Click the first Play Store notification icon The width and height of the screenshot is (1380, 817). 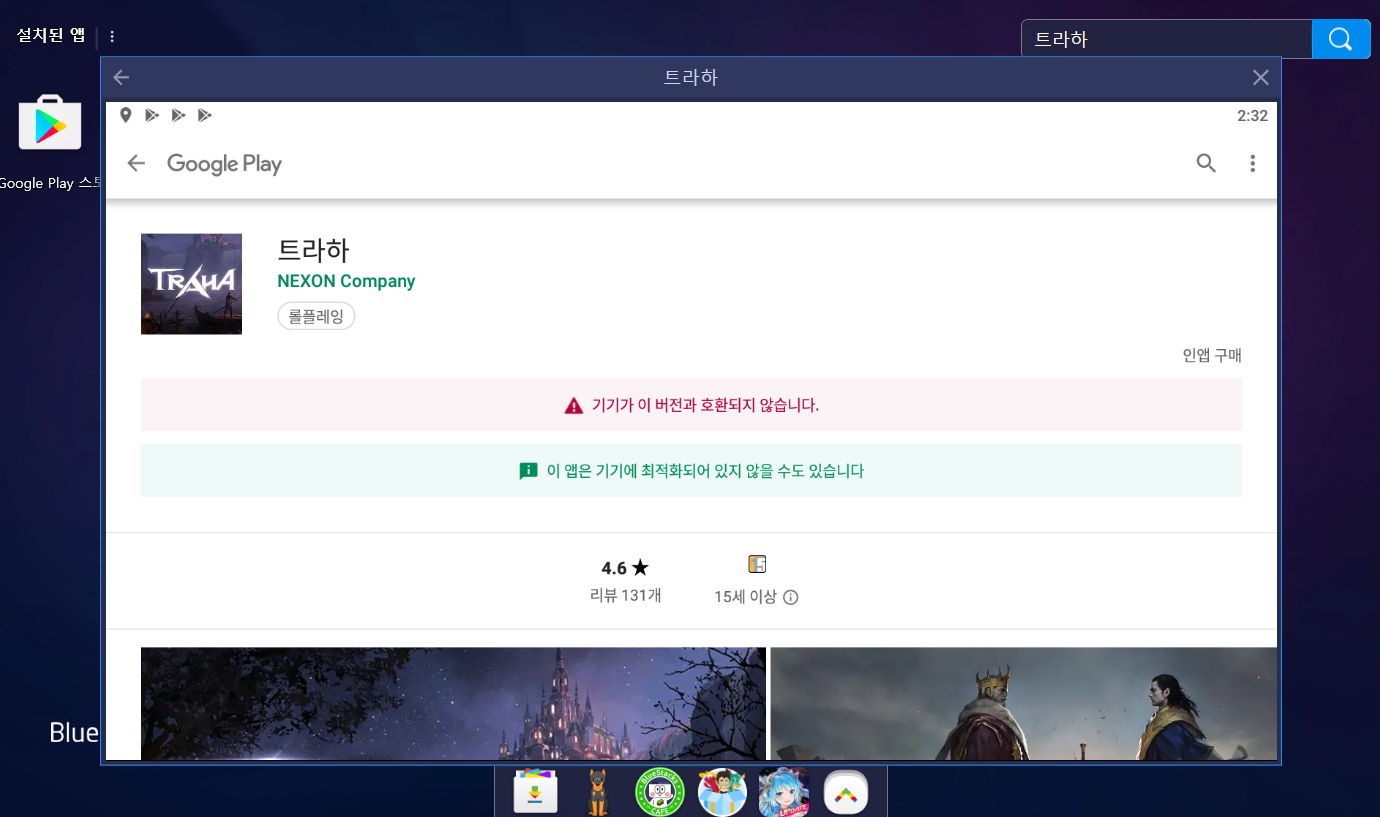tap(152, 115)
